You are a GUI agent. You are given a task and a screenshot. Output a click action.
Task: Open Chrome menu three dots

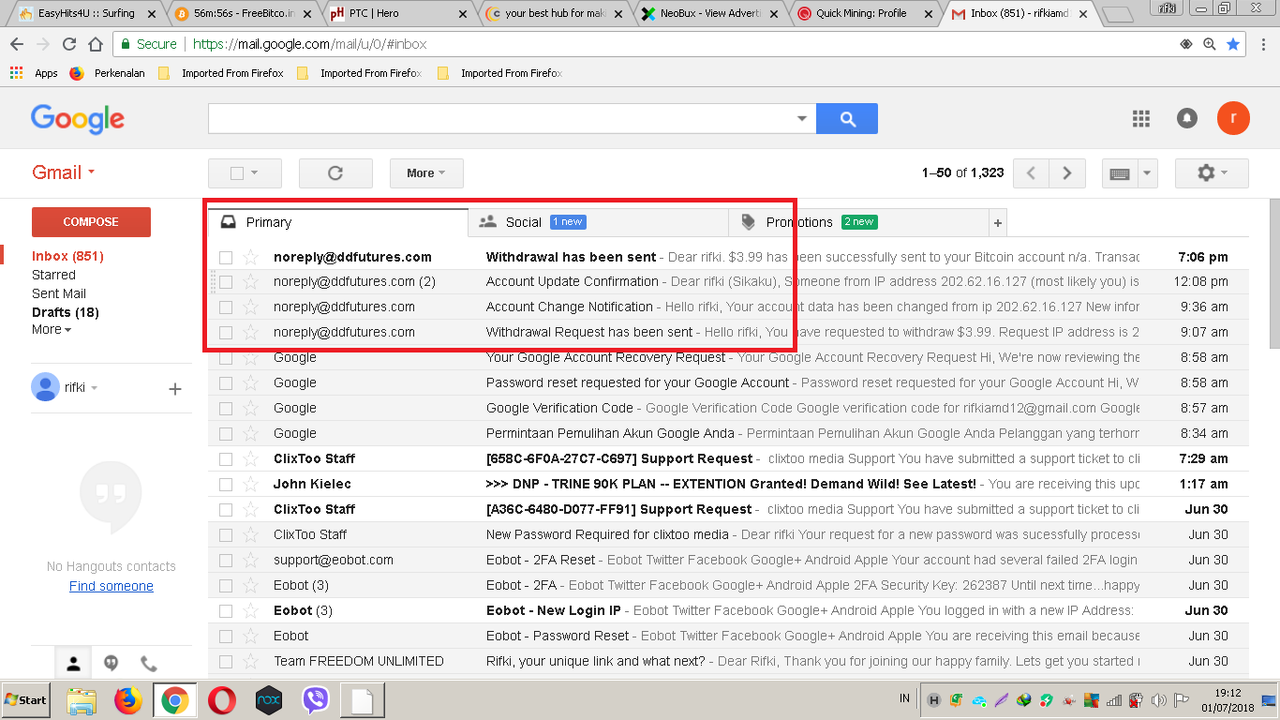tap(1263, 44)
